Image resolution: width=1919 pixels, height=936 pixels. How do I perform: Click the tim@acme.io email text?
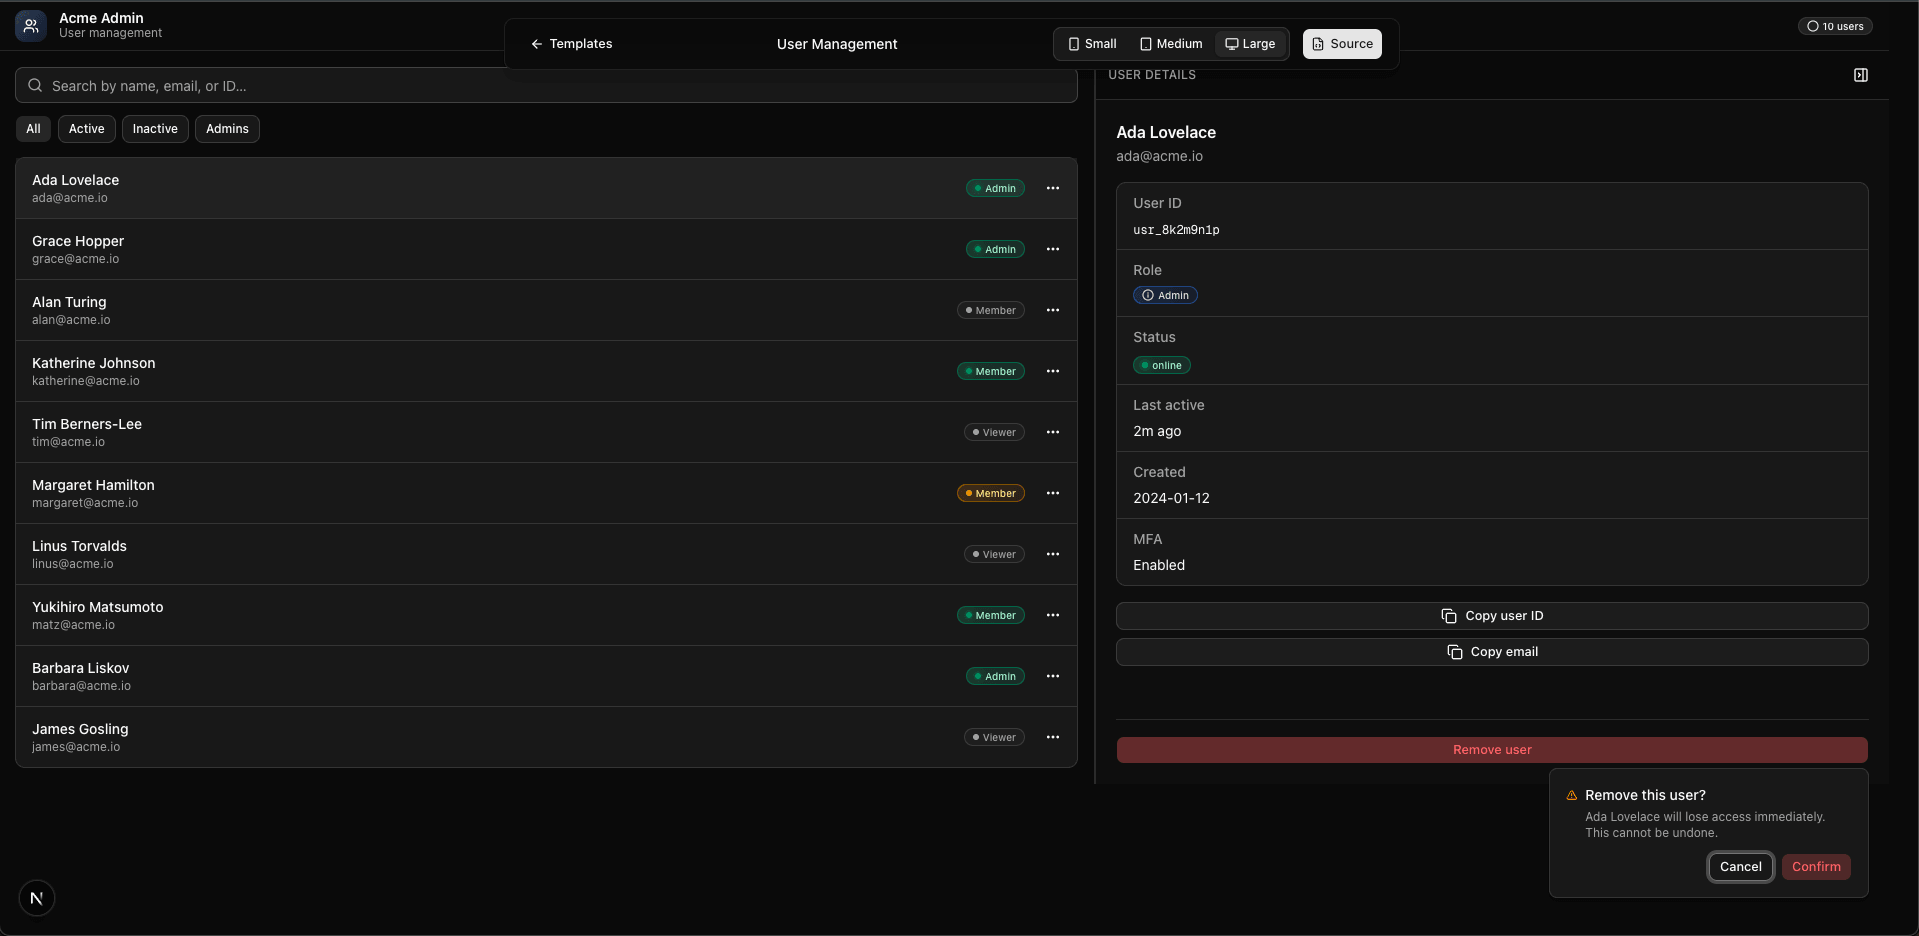[68, 442]
